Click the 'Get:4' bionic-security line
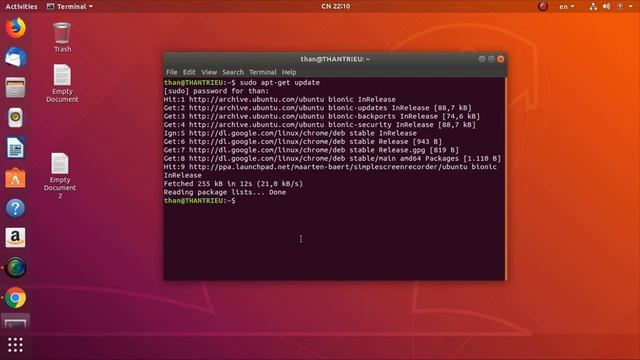The width and height of the screenshot is (640, 360). point(320,125)
